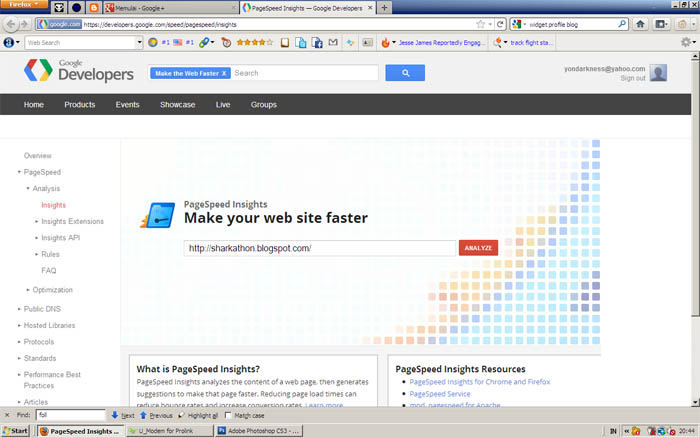Go back using the browser back arrow
Screen dimensions: 700x438
coord(11,24)
